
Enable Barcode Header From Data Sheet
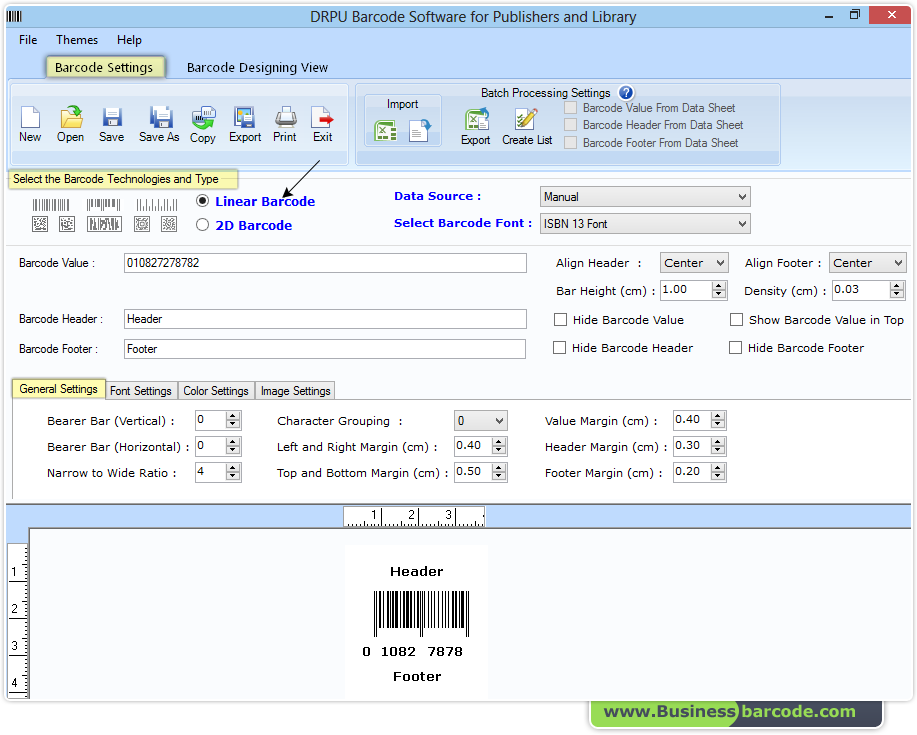570,125
